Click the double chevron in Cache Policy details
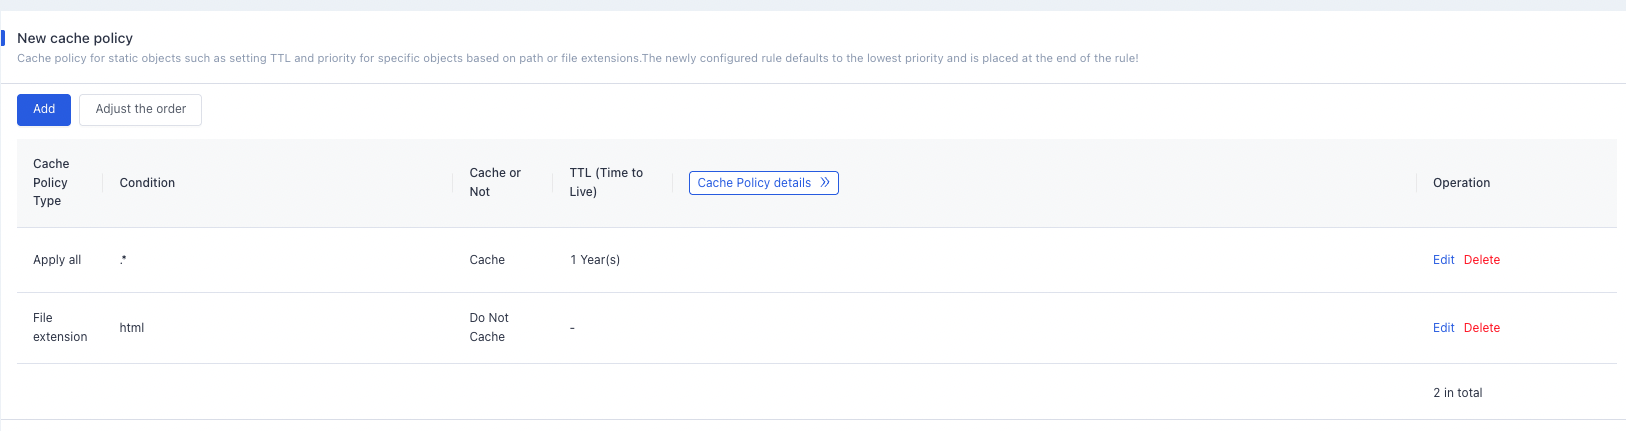1626x431 pixels. (x=825, y=183)
